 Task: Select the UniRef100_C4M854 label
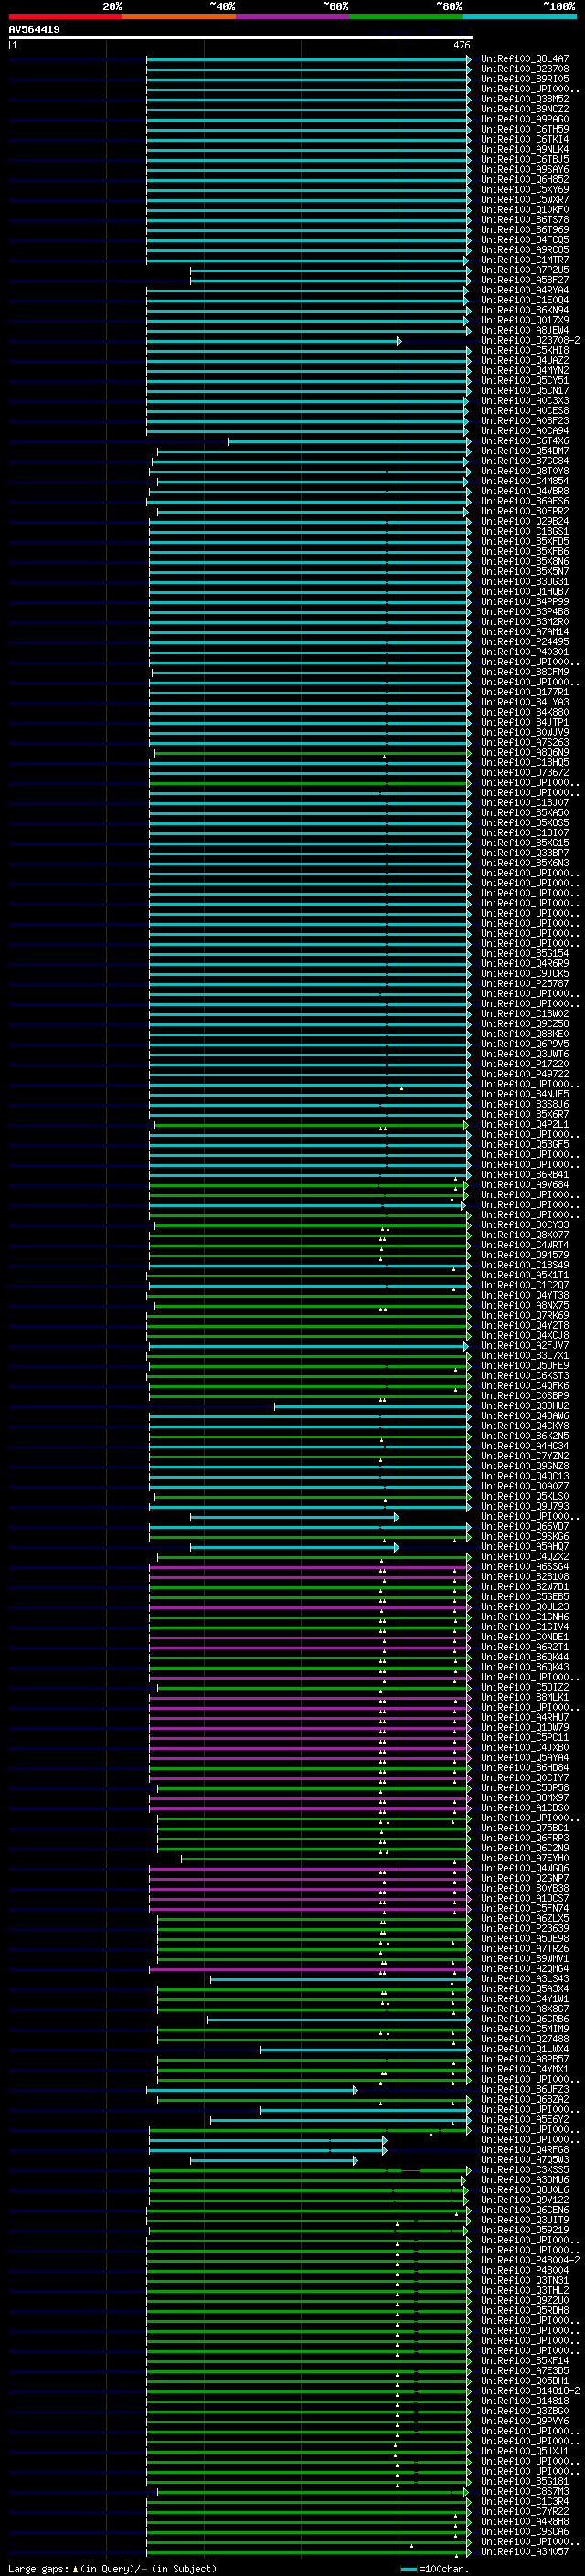pyautogui.click(x=524, y=480)
